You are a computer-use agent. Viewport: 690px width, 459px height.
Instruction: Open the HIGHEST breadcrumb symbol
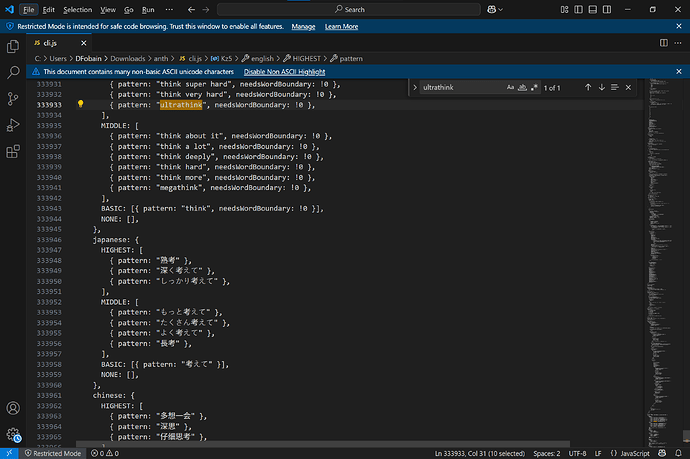[301, 59]
